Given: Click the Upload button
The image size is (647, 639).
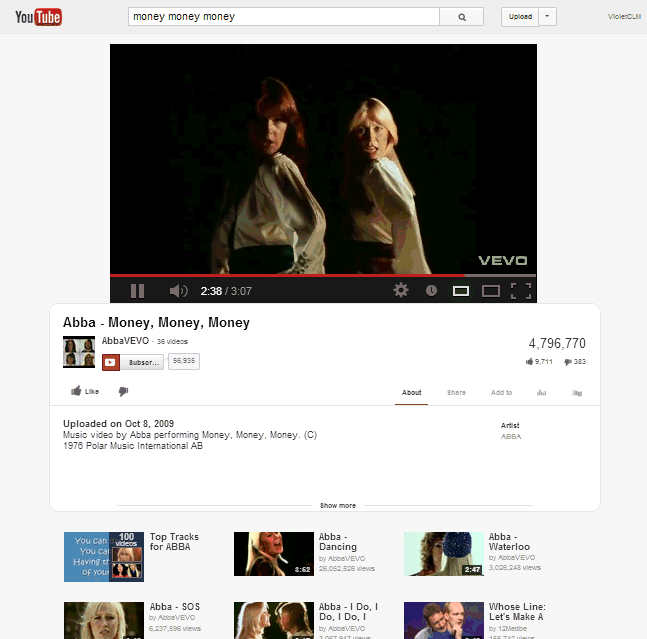Looking at the screenshot, I should [x=520, y=17].
